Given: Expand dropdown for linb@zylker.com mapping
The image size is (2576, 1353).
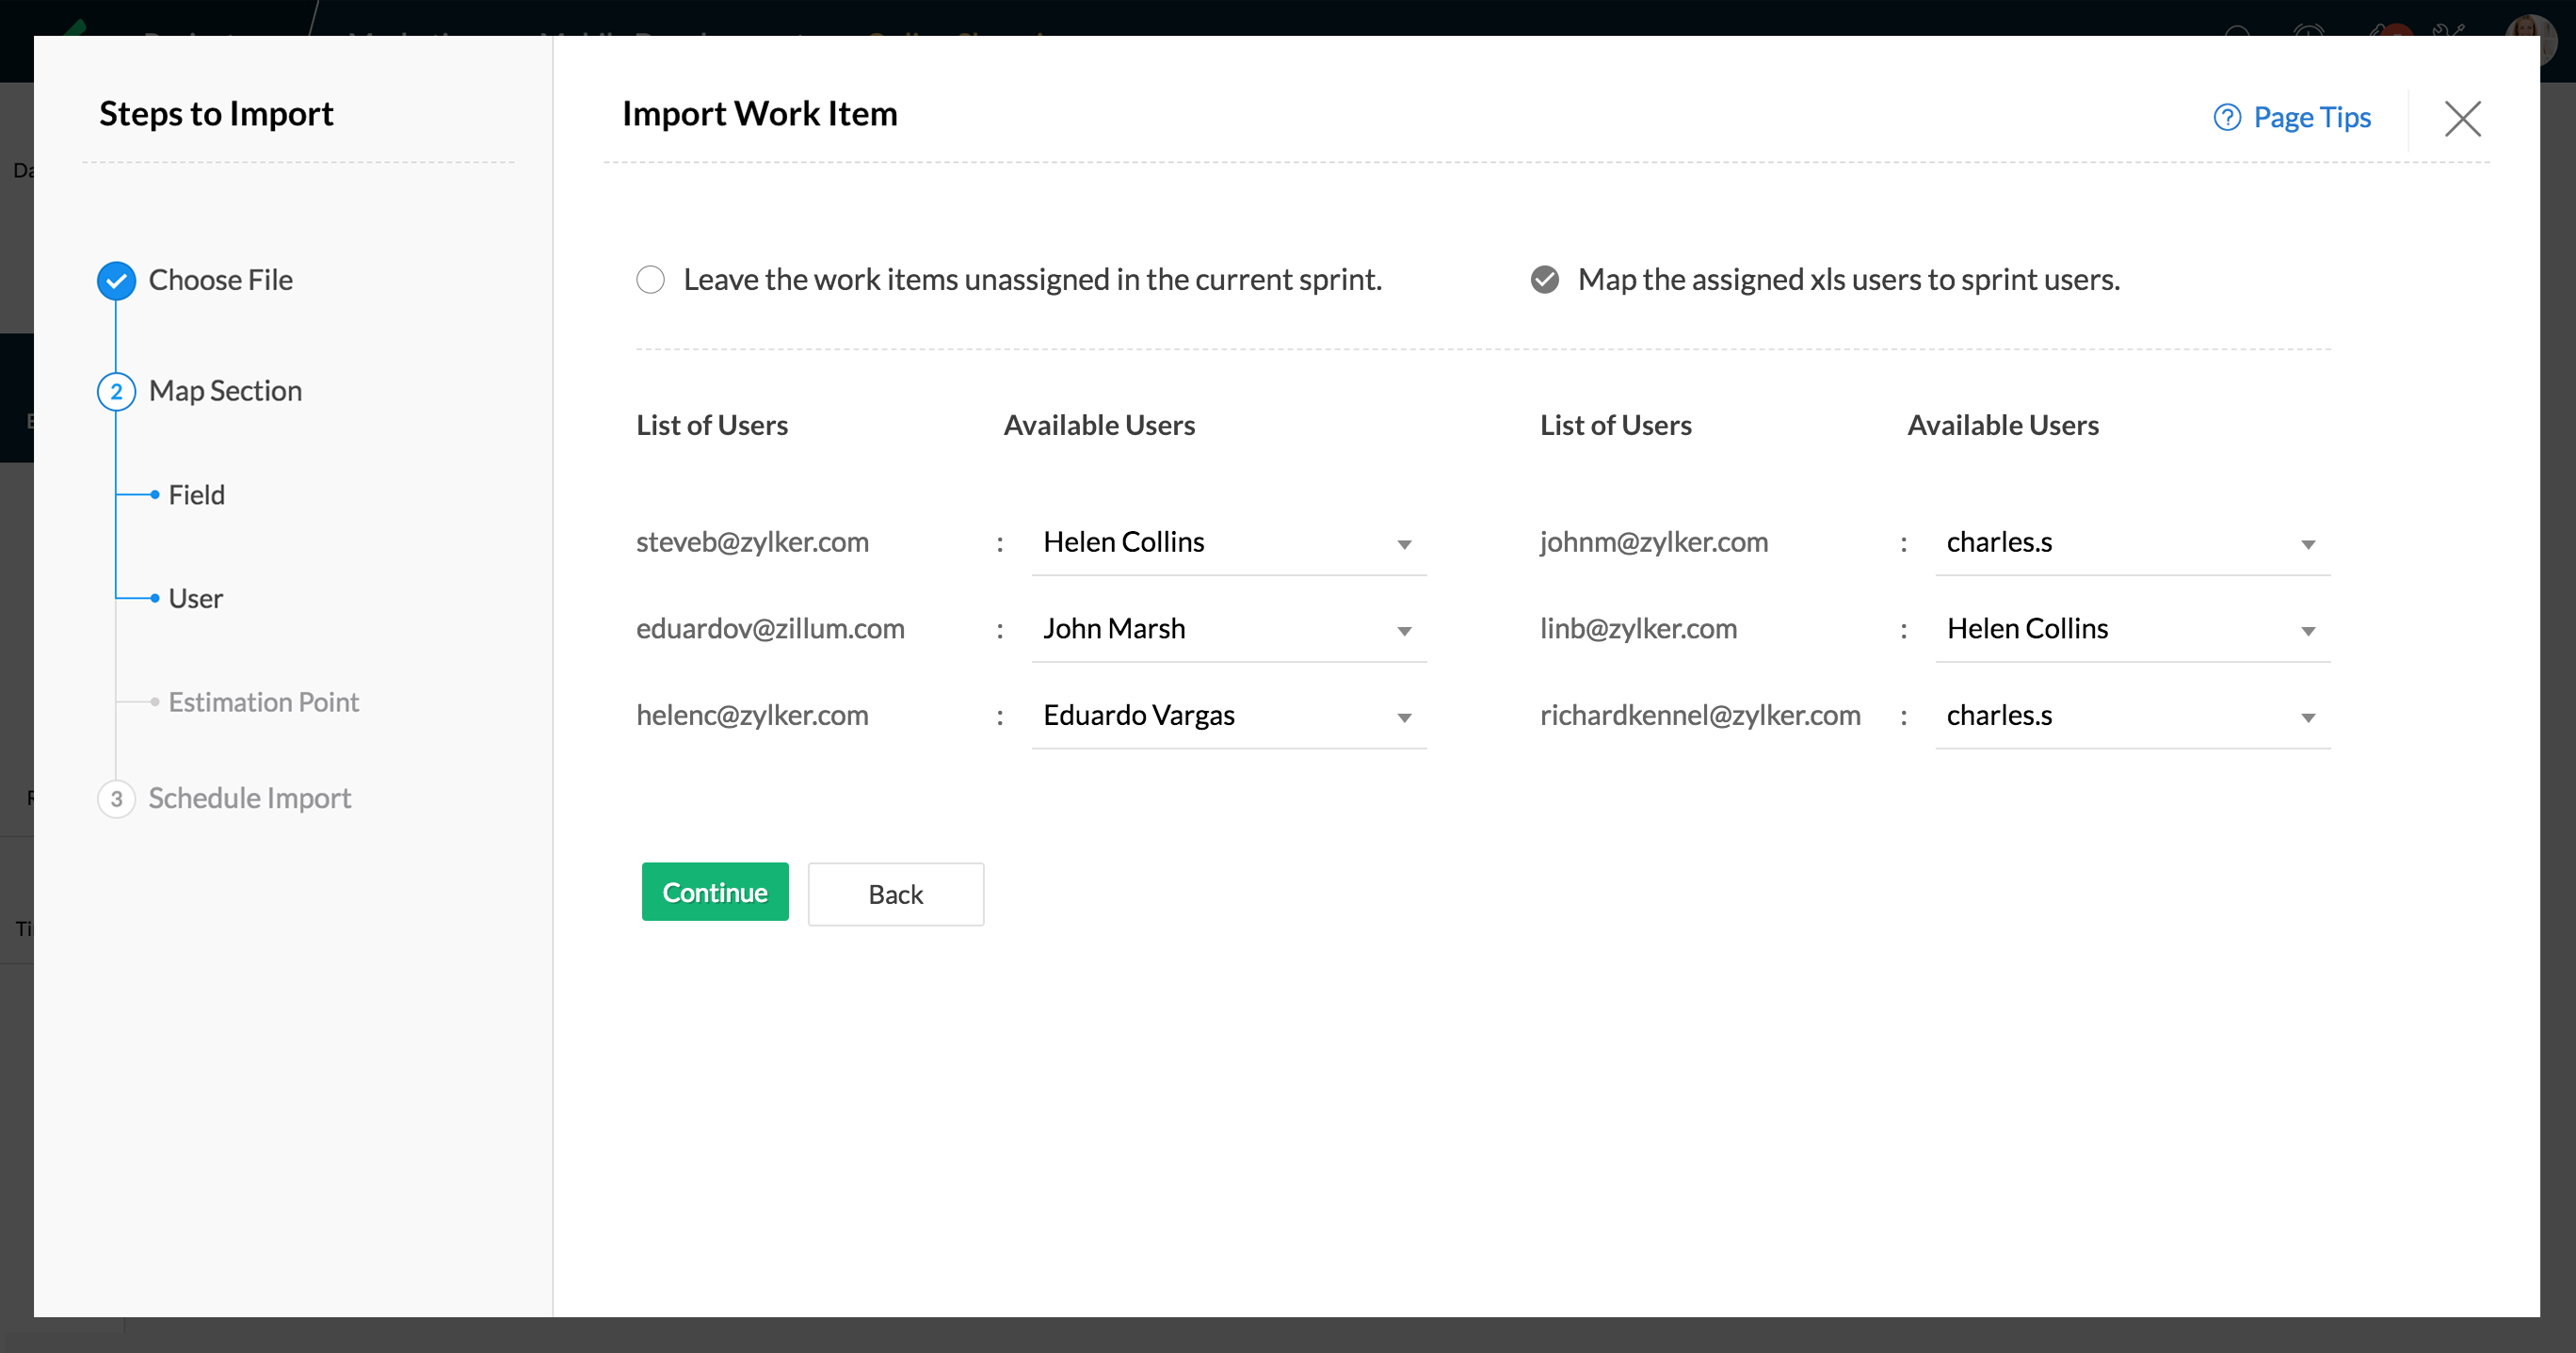Looking at the screenshot, I should pyautogui.click(x=2307, y=631).
